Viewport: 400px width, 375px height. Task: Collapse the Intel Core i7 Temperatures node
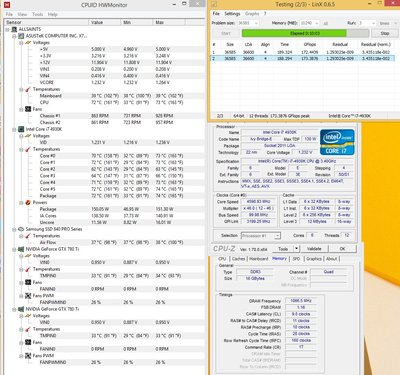21,149
